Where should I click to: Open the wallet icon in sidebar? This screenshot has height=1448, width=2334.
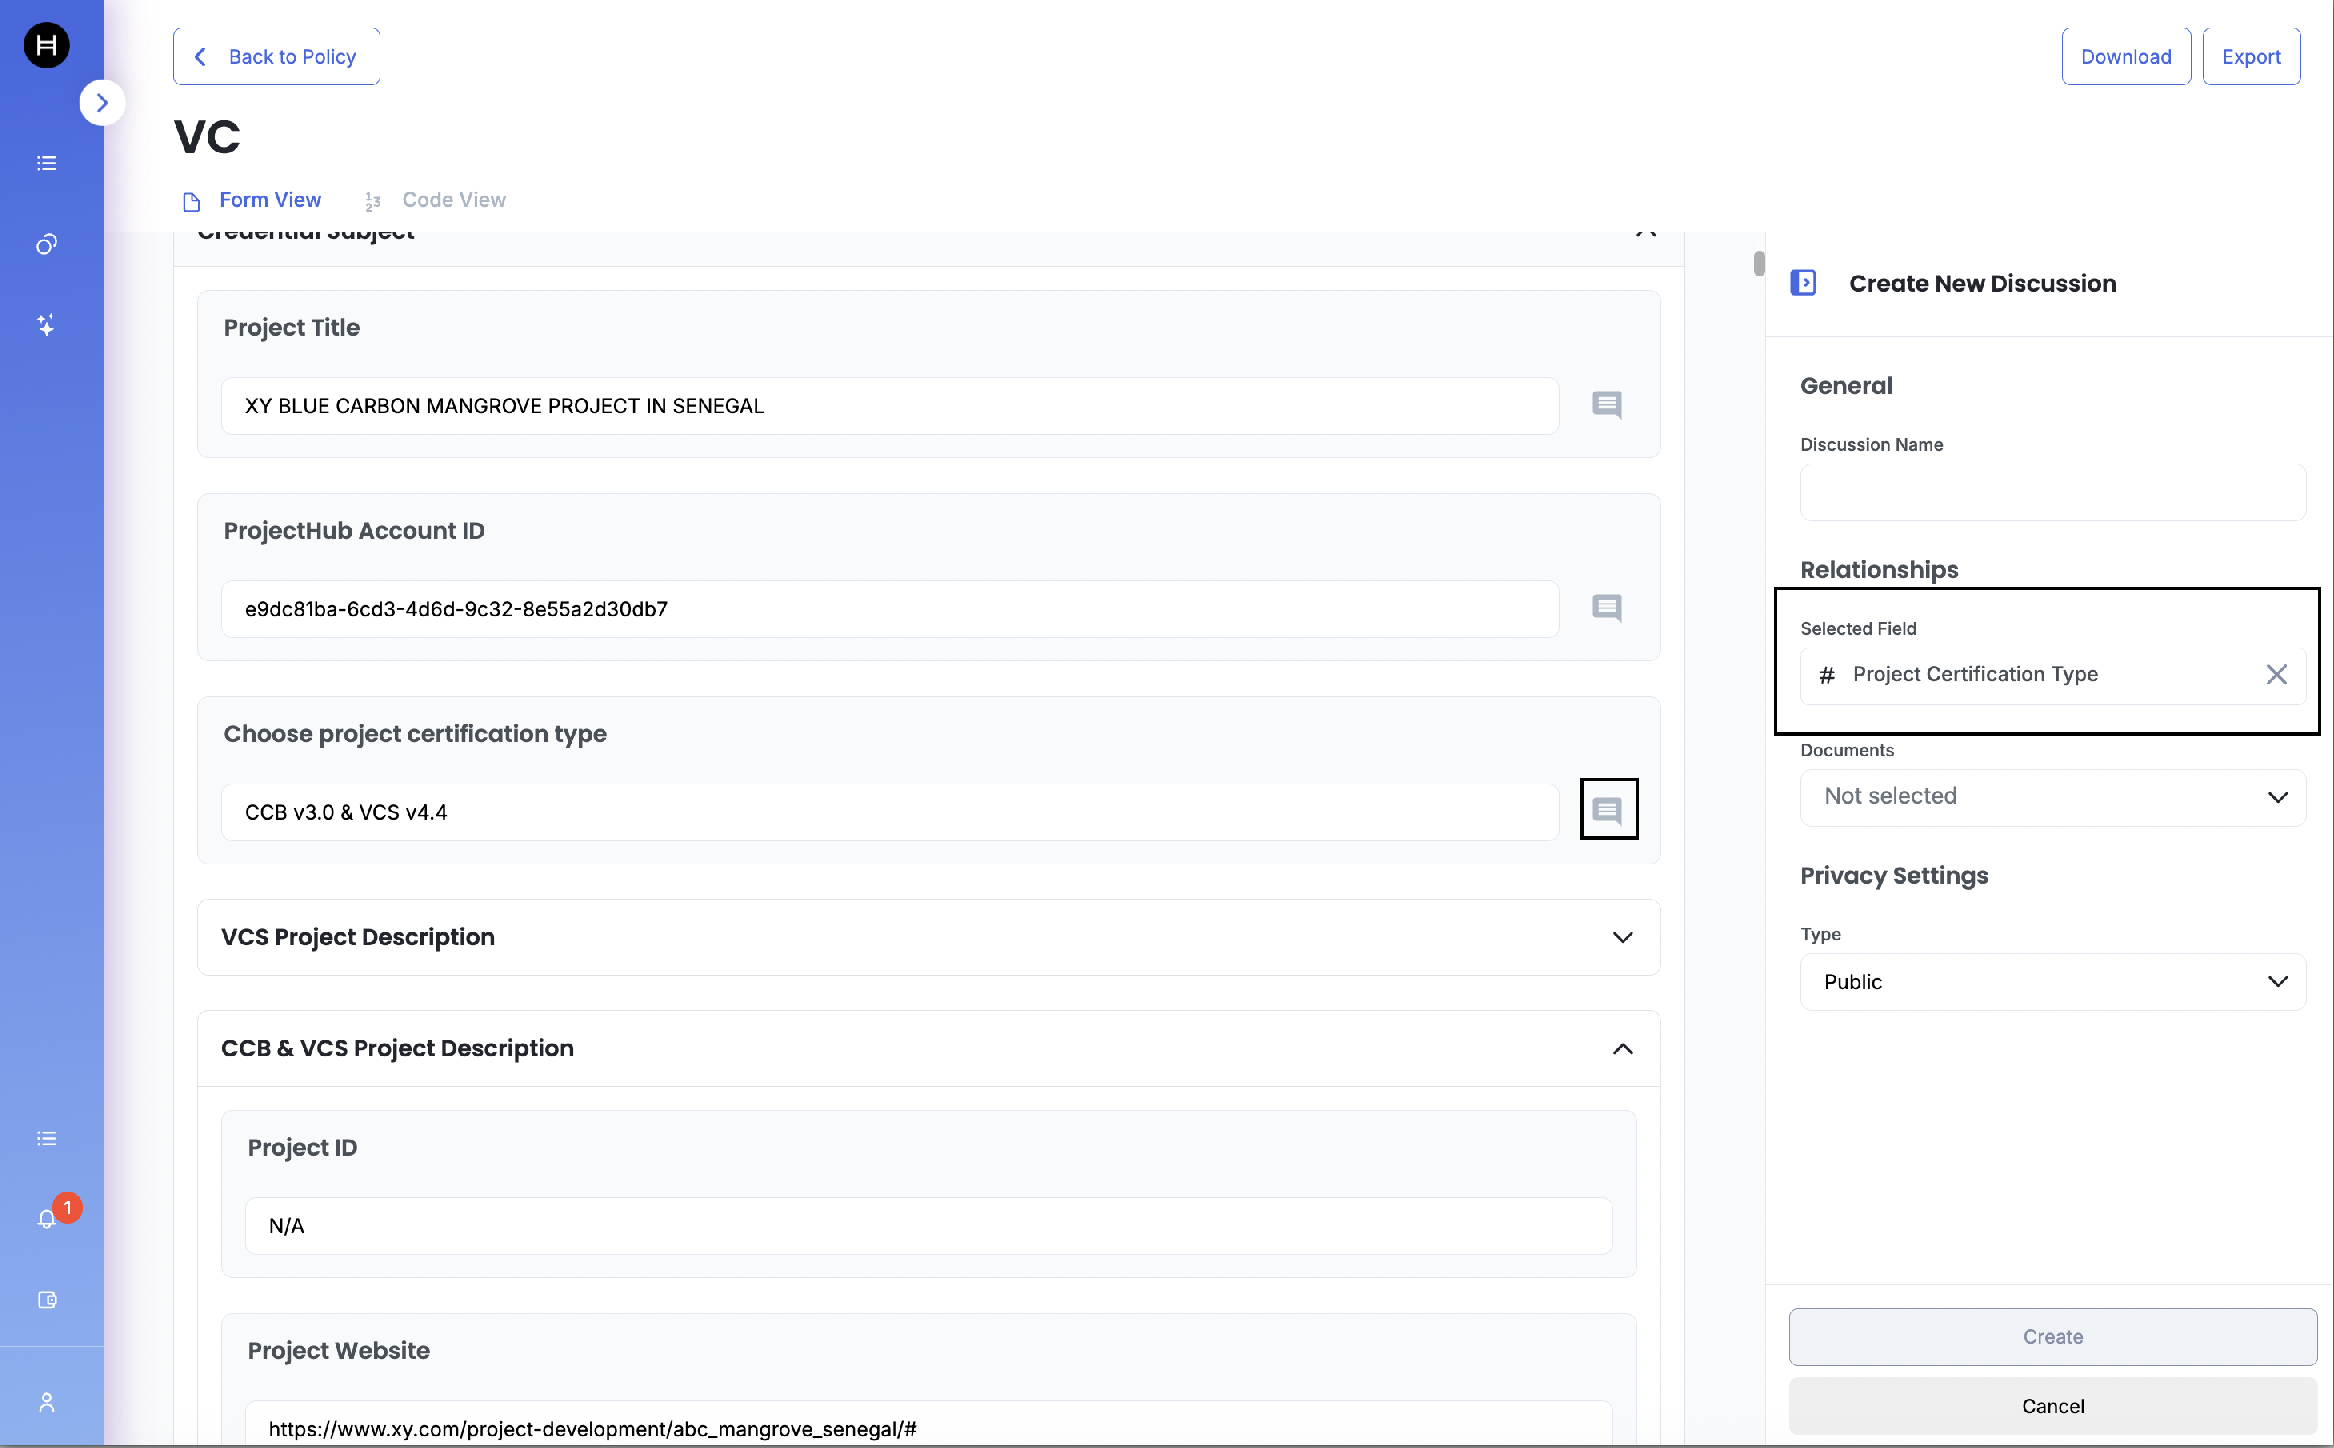tap(47, 1300)
